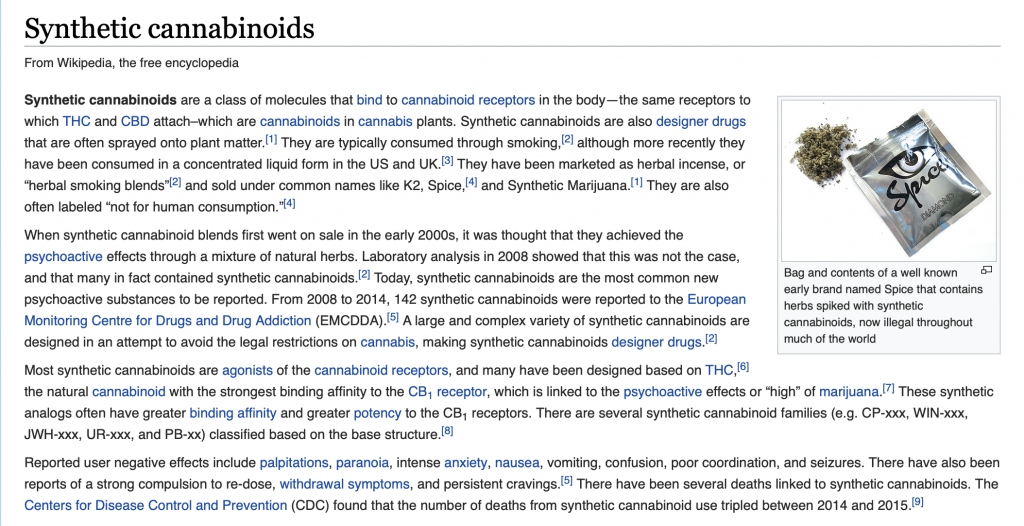Open the 'binding affinity' link

tap(233, 414)
